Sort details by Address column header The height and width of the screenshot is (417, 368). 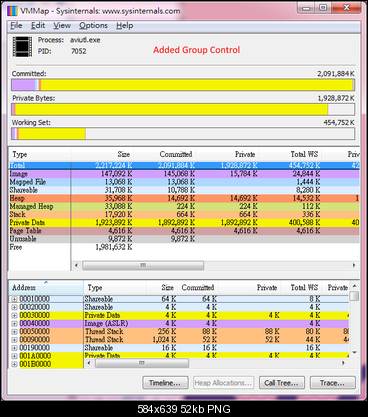click(46, 288)
